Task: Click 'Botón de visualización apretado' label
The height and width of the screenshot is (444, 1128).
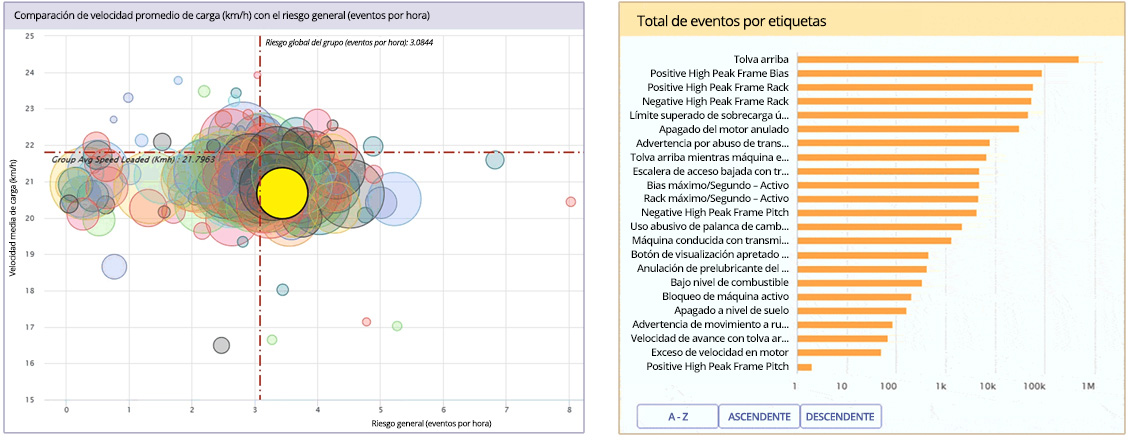Action: click(x=709, y=255)
